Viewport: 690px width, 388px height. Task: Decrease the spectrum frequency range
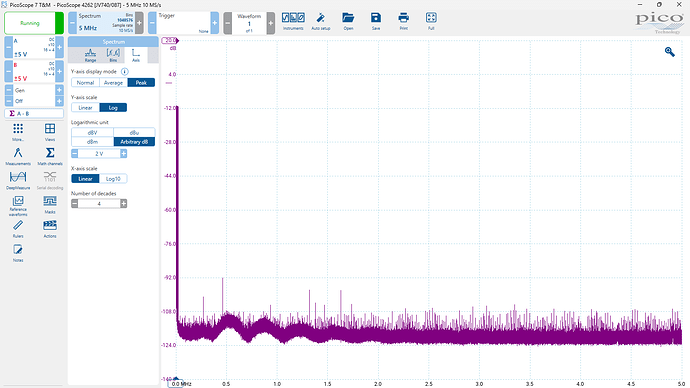[x=73, y=23]
